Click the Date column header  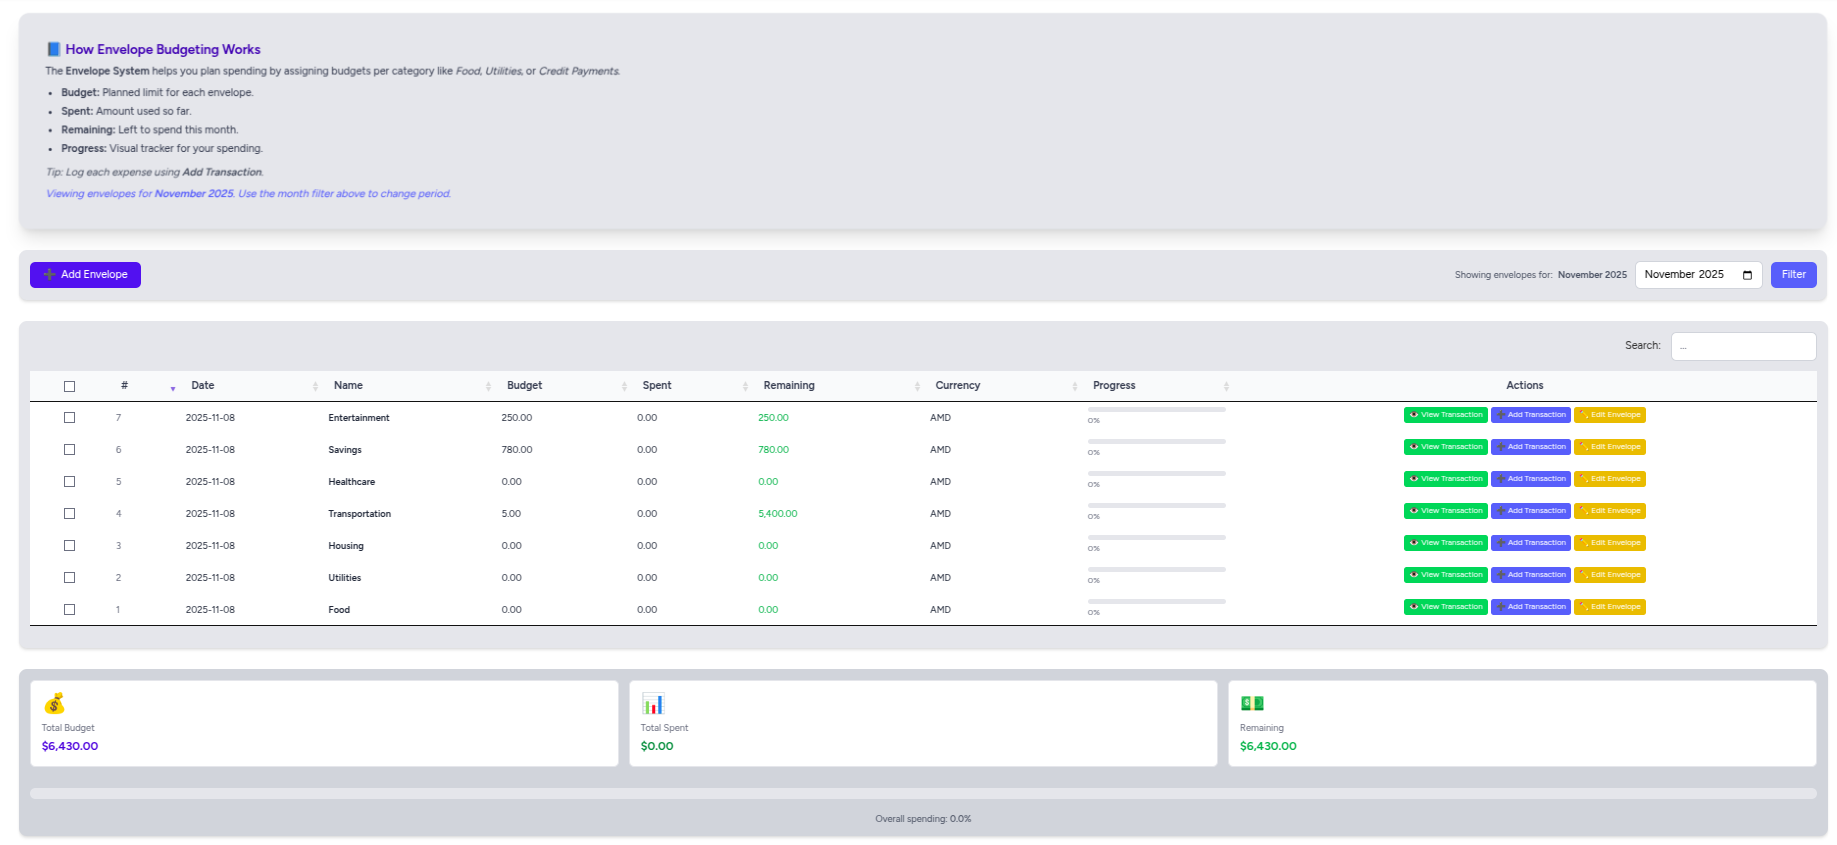[x=203, y=386]
